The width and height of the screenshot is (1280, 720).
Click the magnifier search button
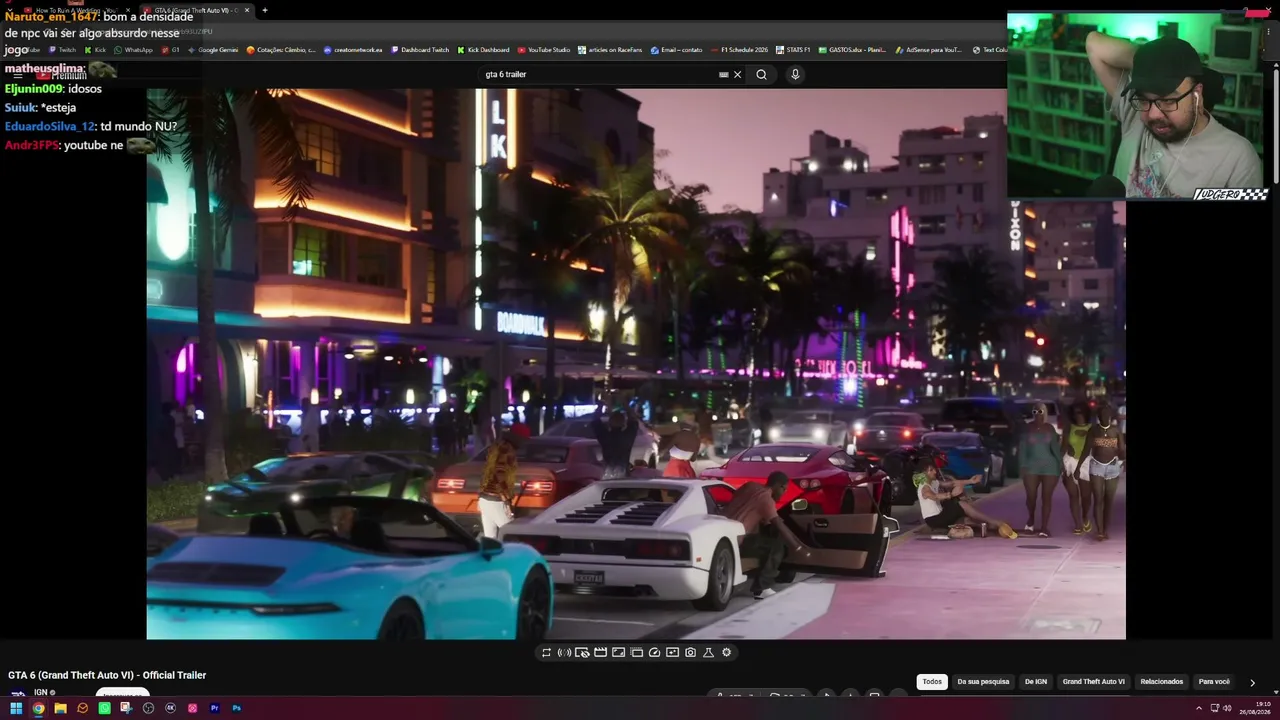tap(761, 74)
